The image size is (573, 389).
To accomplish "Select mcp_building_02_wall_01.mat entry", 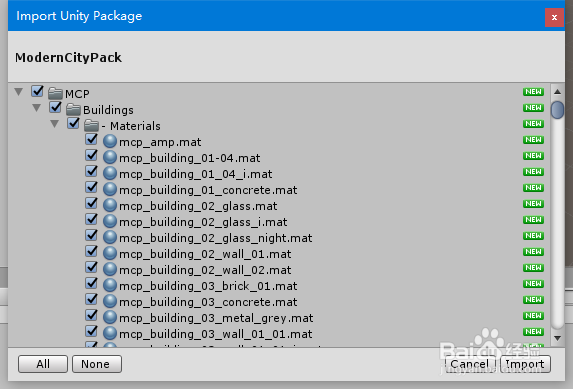I will [205, 254].
